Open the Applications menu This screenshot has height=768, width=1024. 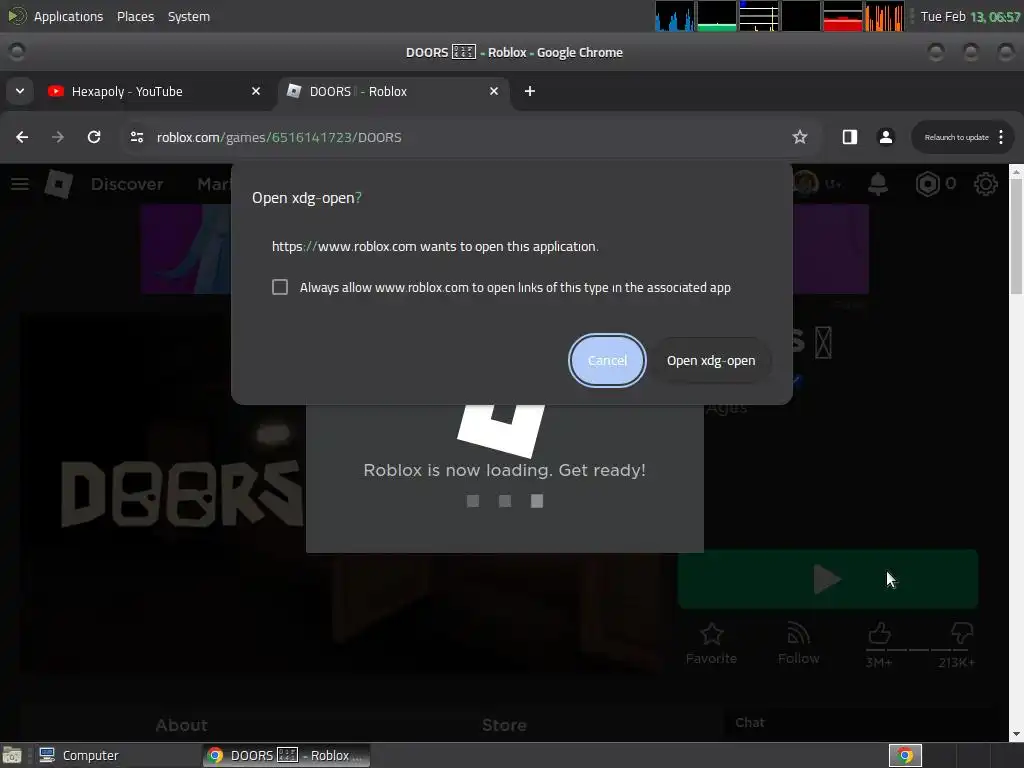[68, 16]
